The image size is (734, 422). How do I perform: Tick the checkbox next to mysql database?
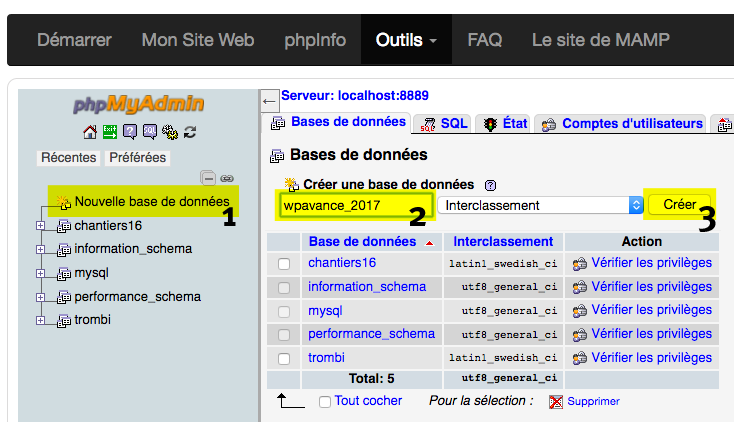tap(284, 311)
